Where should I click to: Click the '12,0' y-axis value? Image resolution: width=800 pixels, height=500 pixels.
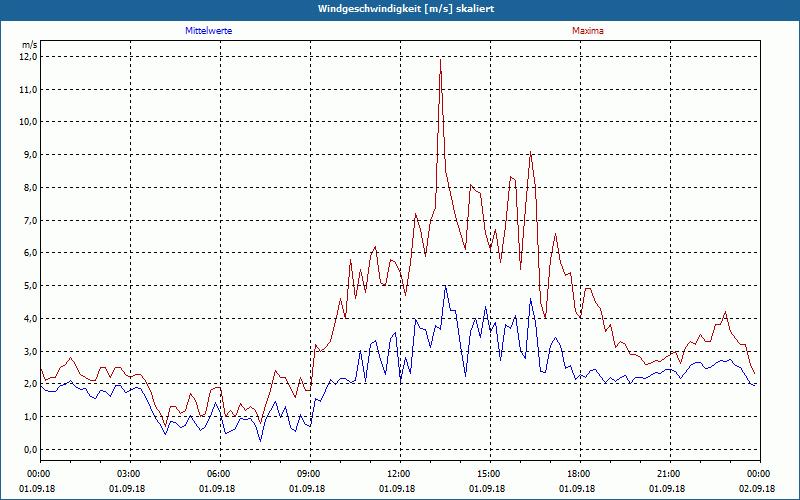pos(29,57)
